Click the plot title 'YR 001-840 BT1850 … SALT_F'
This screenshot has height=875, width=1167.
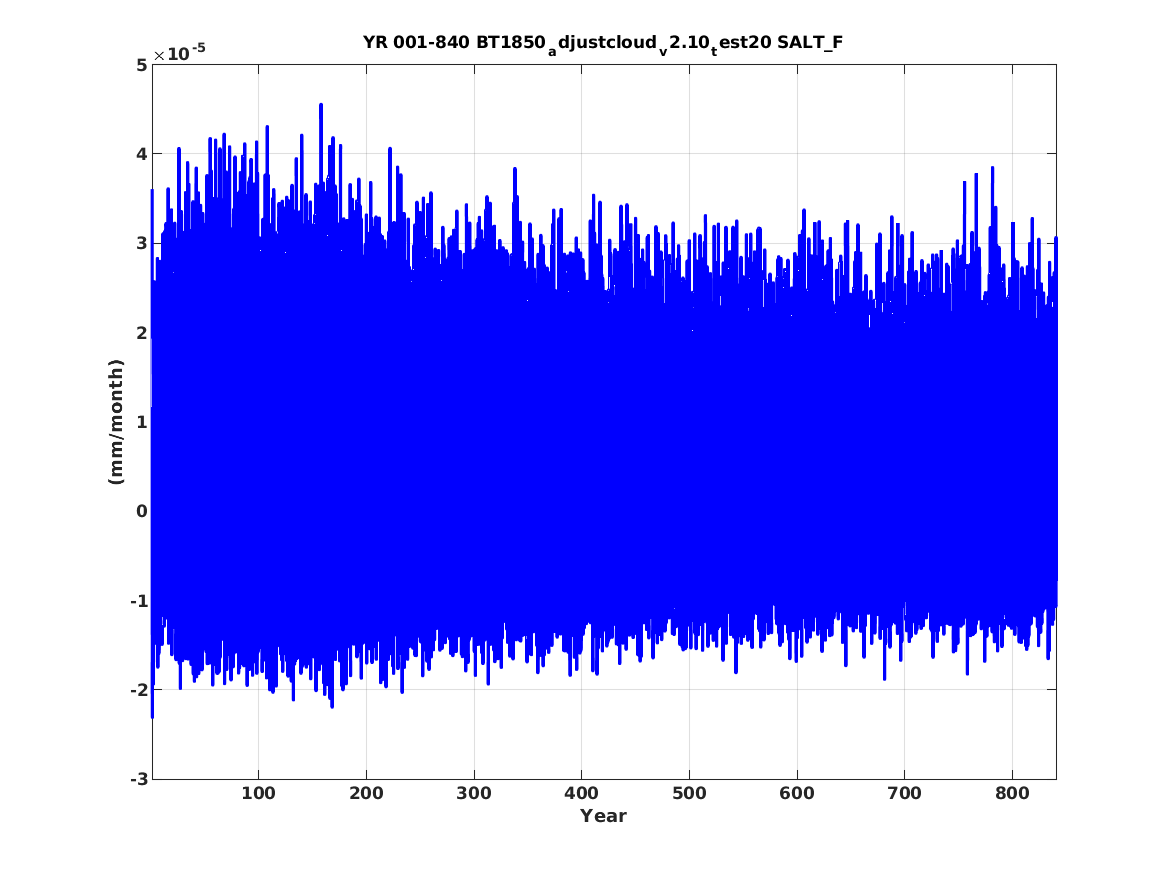tap(603, 43)
